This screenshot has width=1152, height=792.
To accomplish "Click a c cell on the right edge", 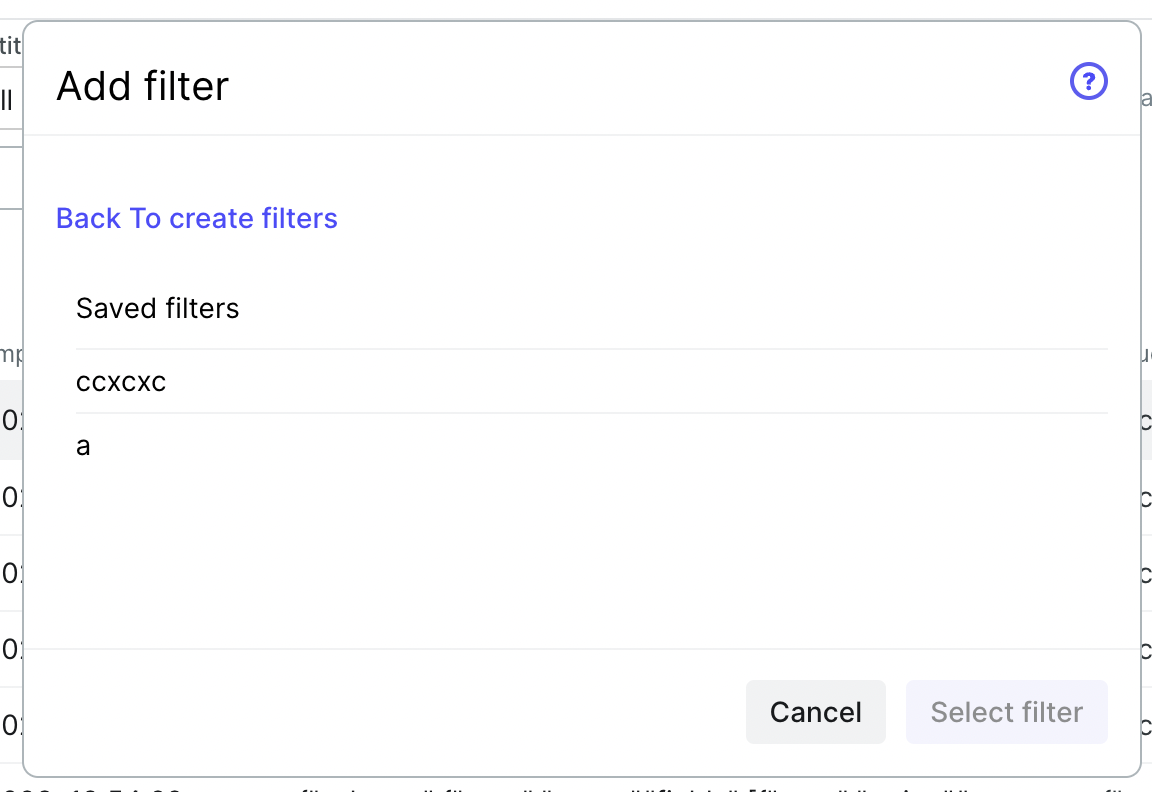I will tap(1147, 422).
